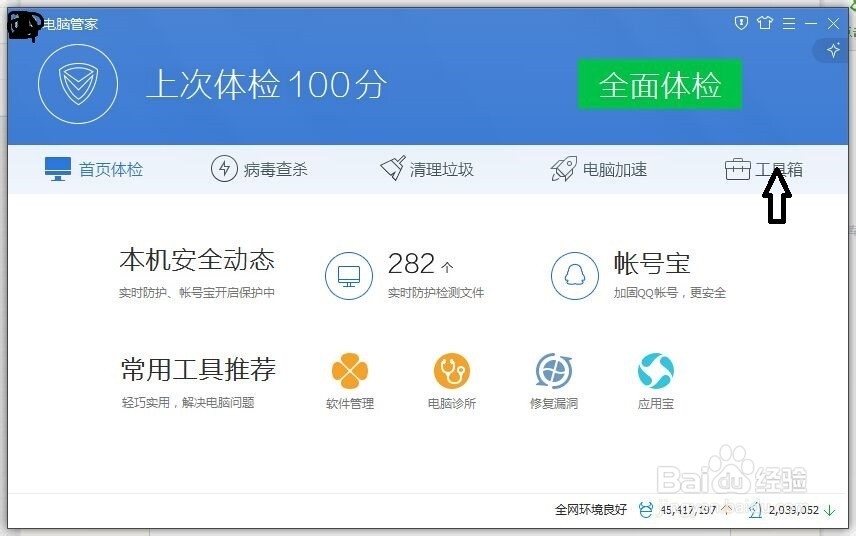Click the monitor icon beside 282 个
The width and height of the screenshot is (856, 536).
click(349, 276)
